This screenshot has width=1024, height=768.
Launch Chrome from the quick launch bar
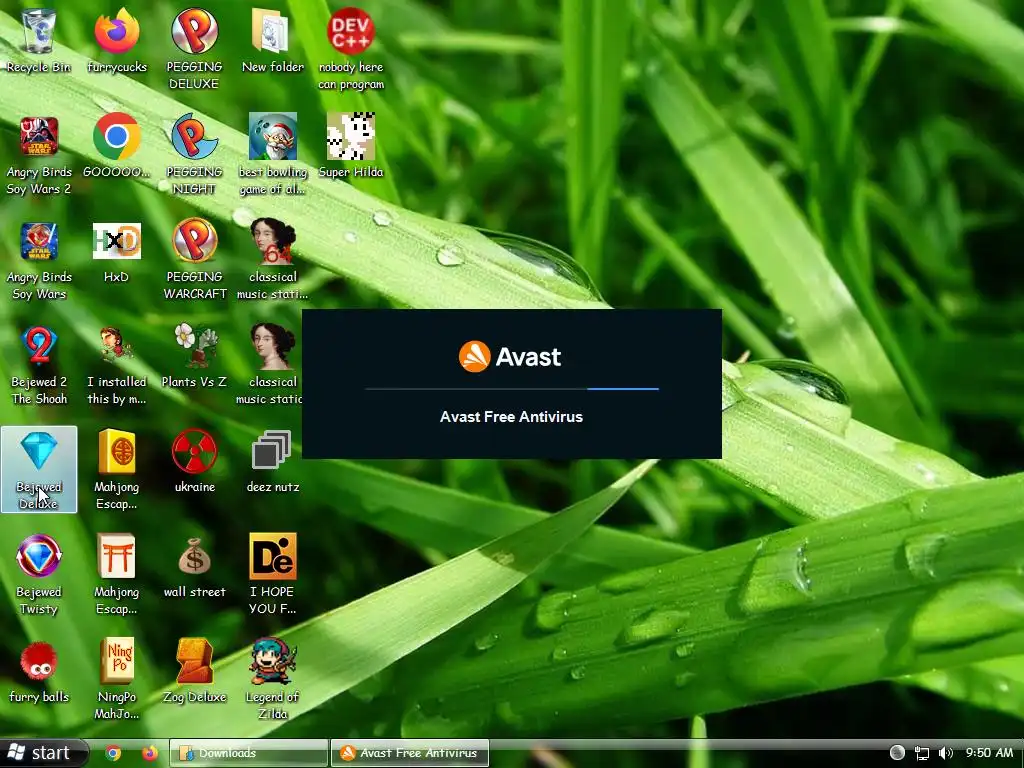pos(113,753)
